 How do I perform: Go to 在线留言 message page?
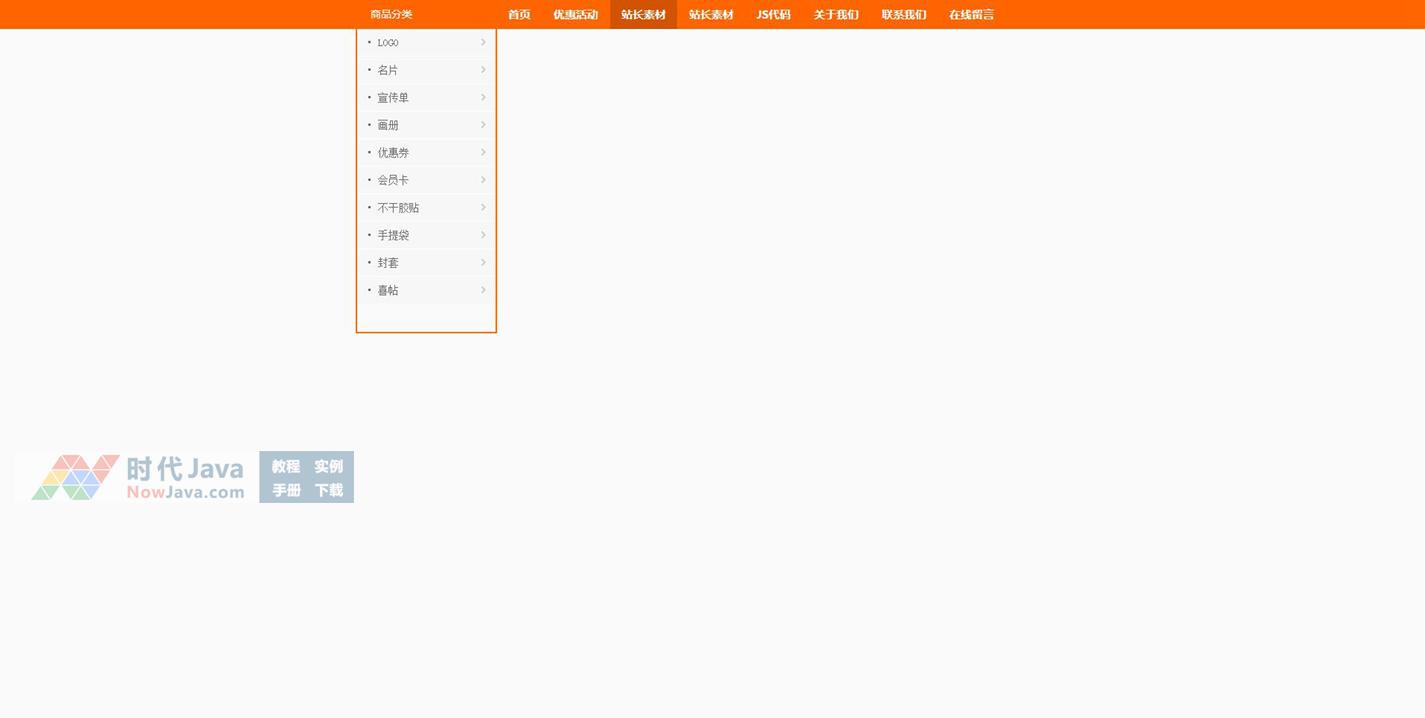[x=971, y=14]
